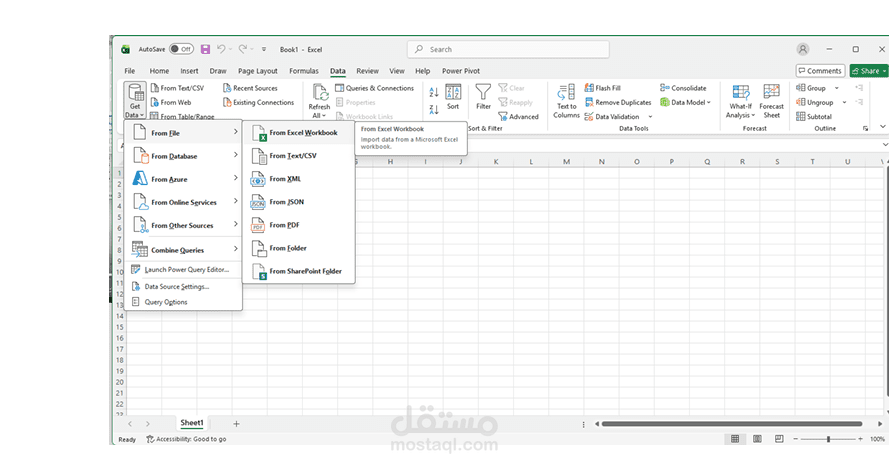
Task: Click into the Search box
Action: click(508, 49)
